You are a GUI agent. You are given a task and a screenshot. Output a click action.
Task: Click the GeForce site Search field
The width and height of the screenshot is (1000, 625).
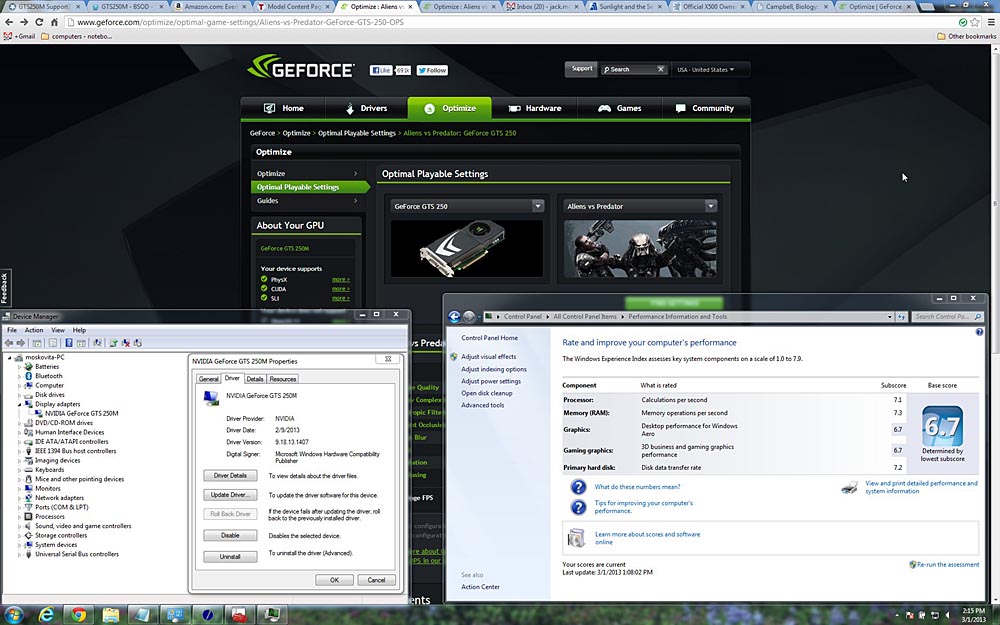click(x=631, y=70)
